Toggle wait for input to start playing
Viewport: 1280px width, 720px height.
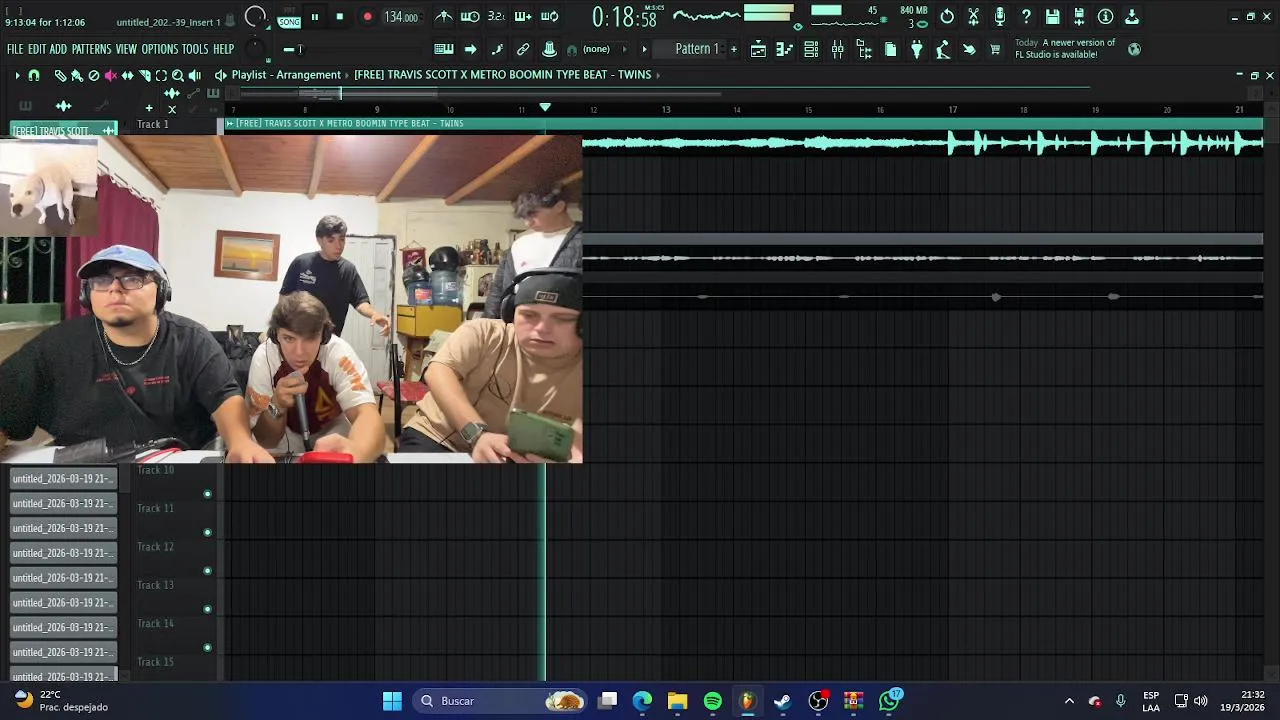click(x=469, y=16)
